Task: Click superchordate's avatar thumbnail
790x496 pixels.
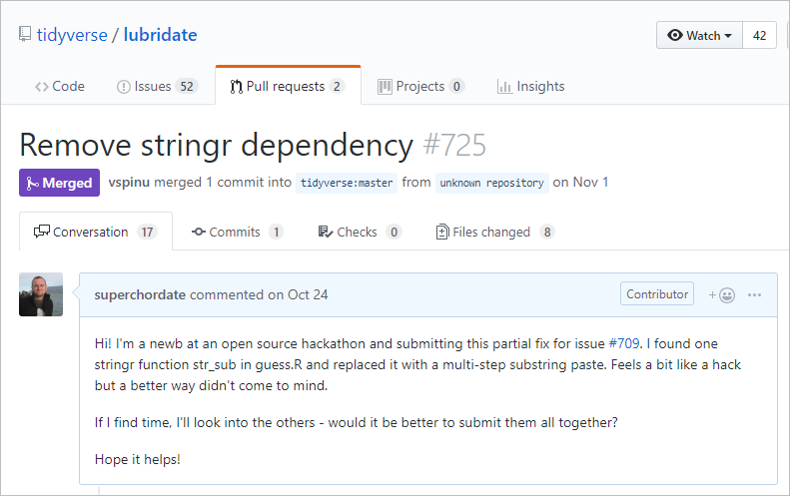Action: point(41,294)
